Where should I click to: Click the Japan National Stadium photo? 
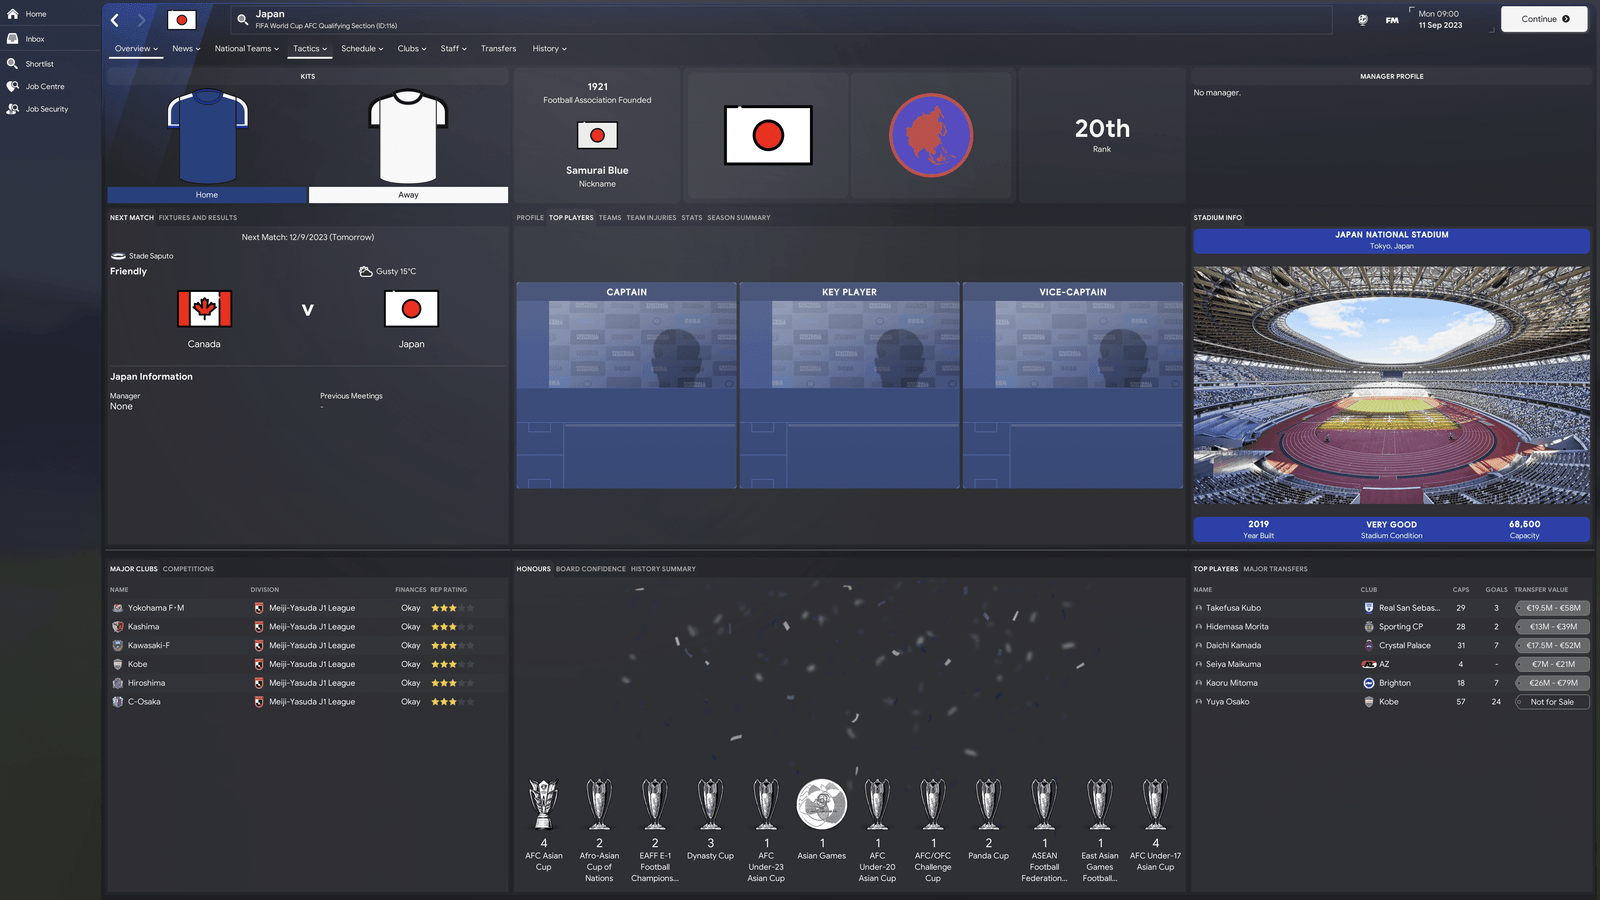[1391, 385]
